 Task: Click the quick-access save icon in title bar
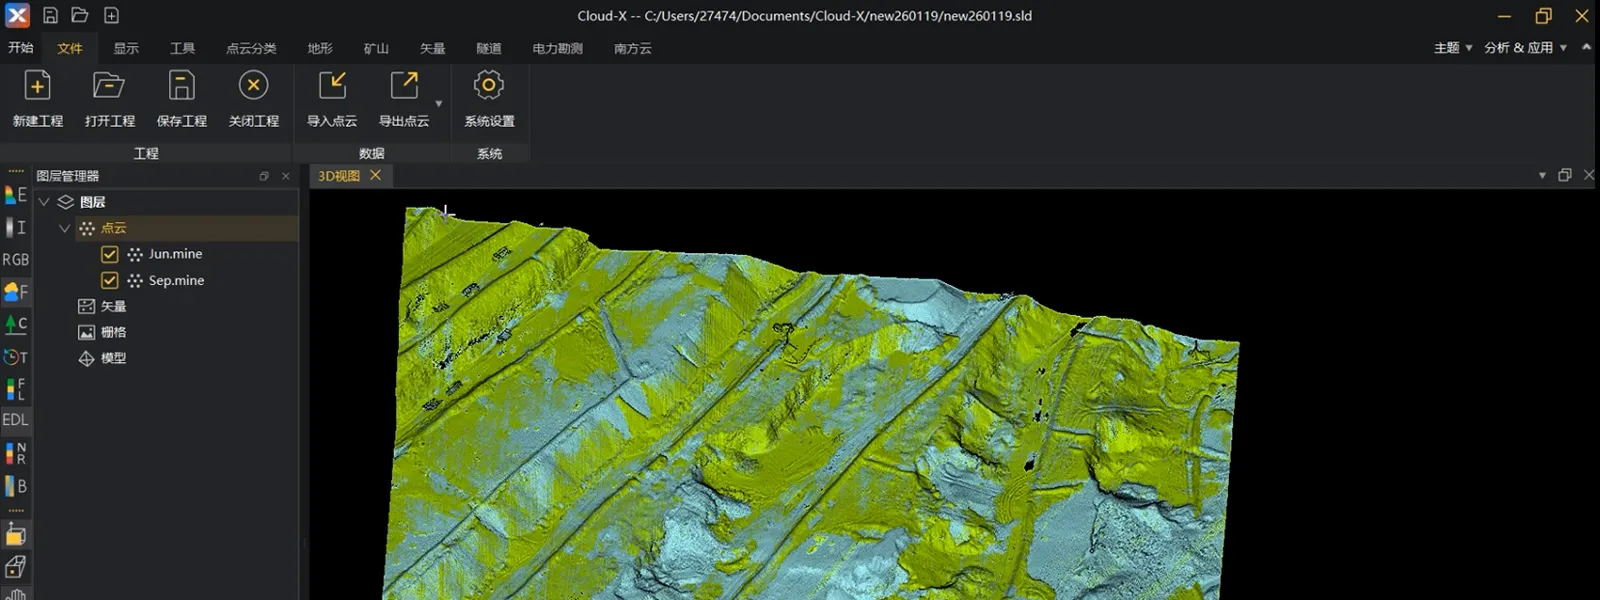coord(50,15)
